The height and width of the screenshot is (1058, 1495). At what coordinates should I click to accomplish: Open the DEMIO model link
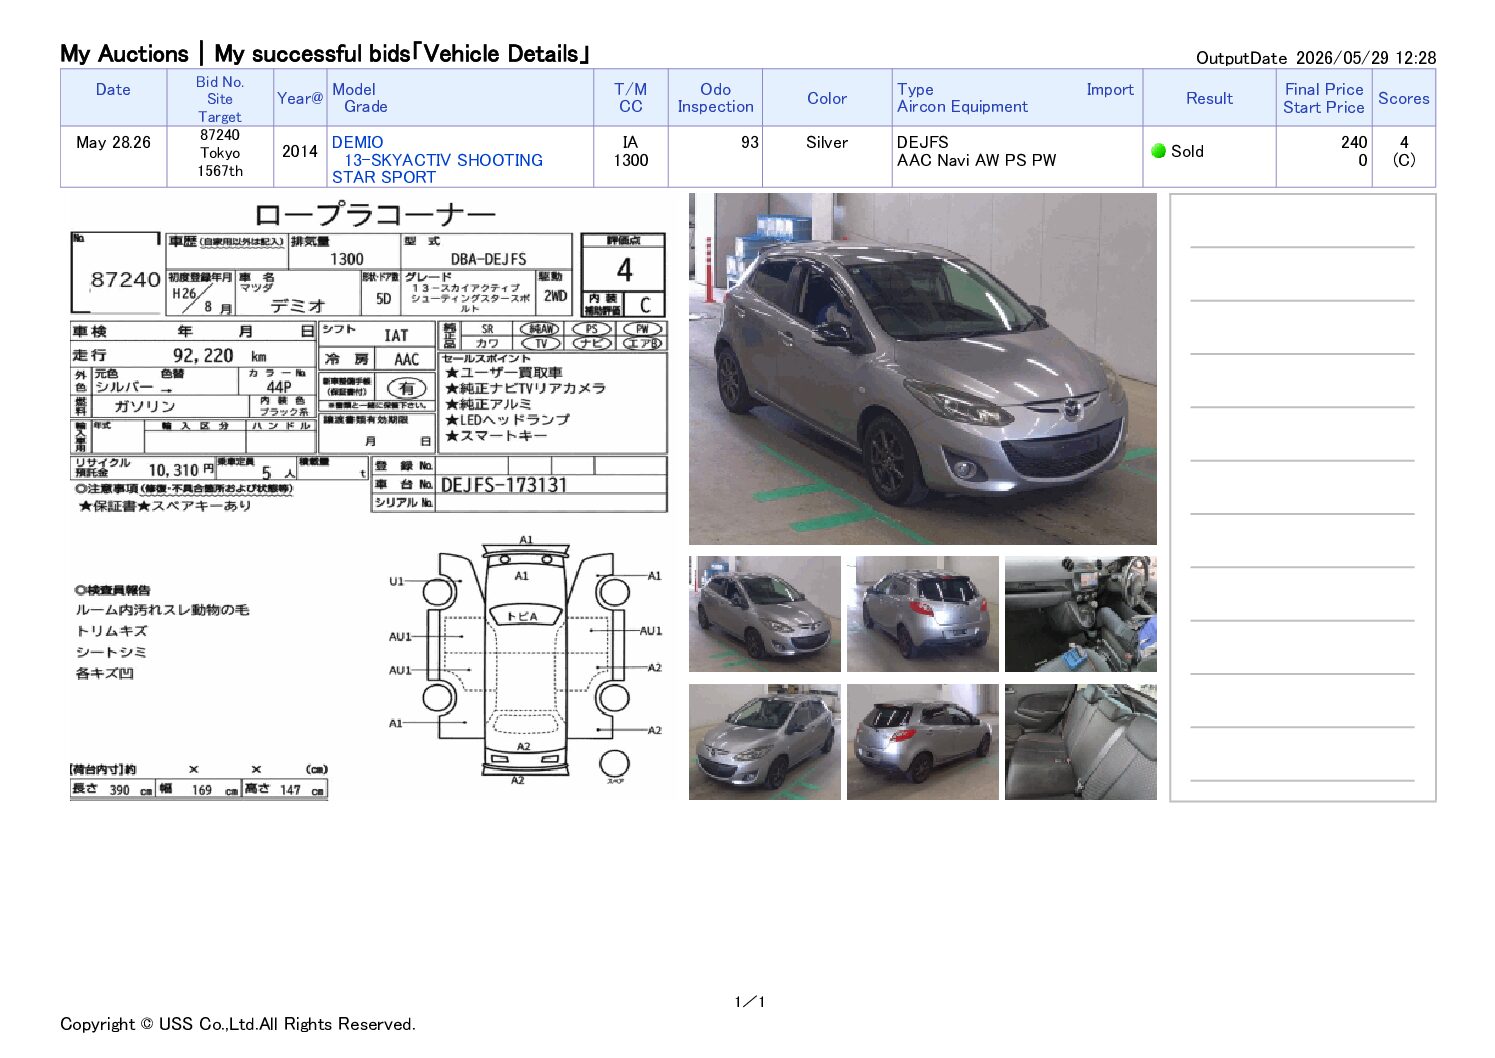coord(357,142)
